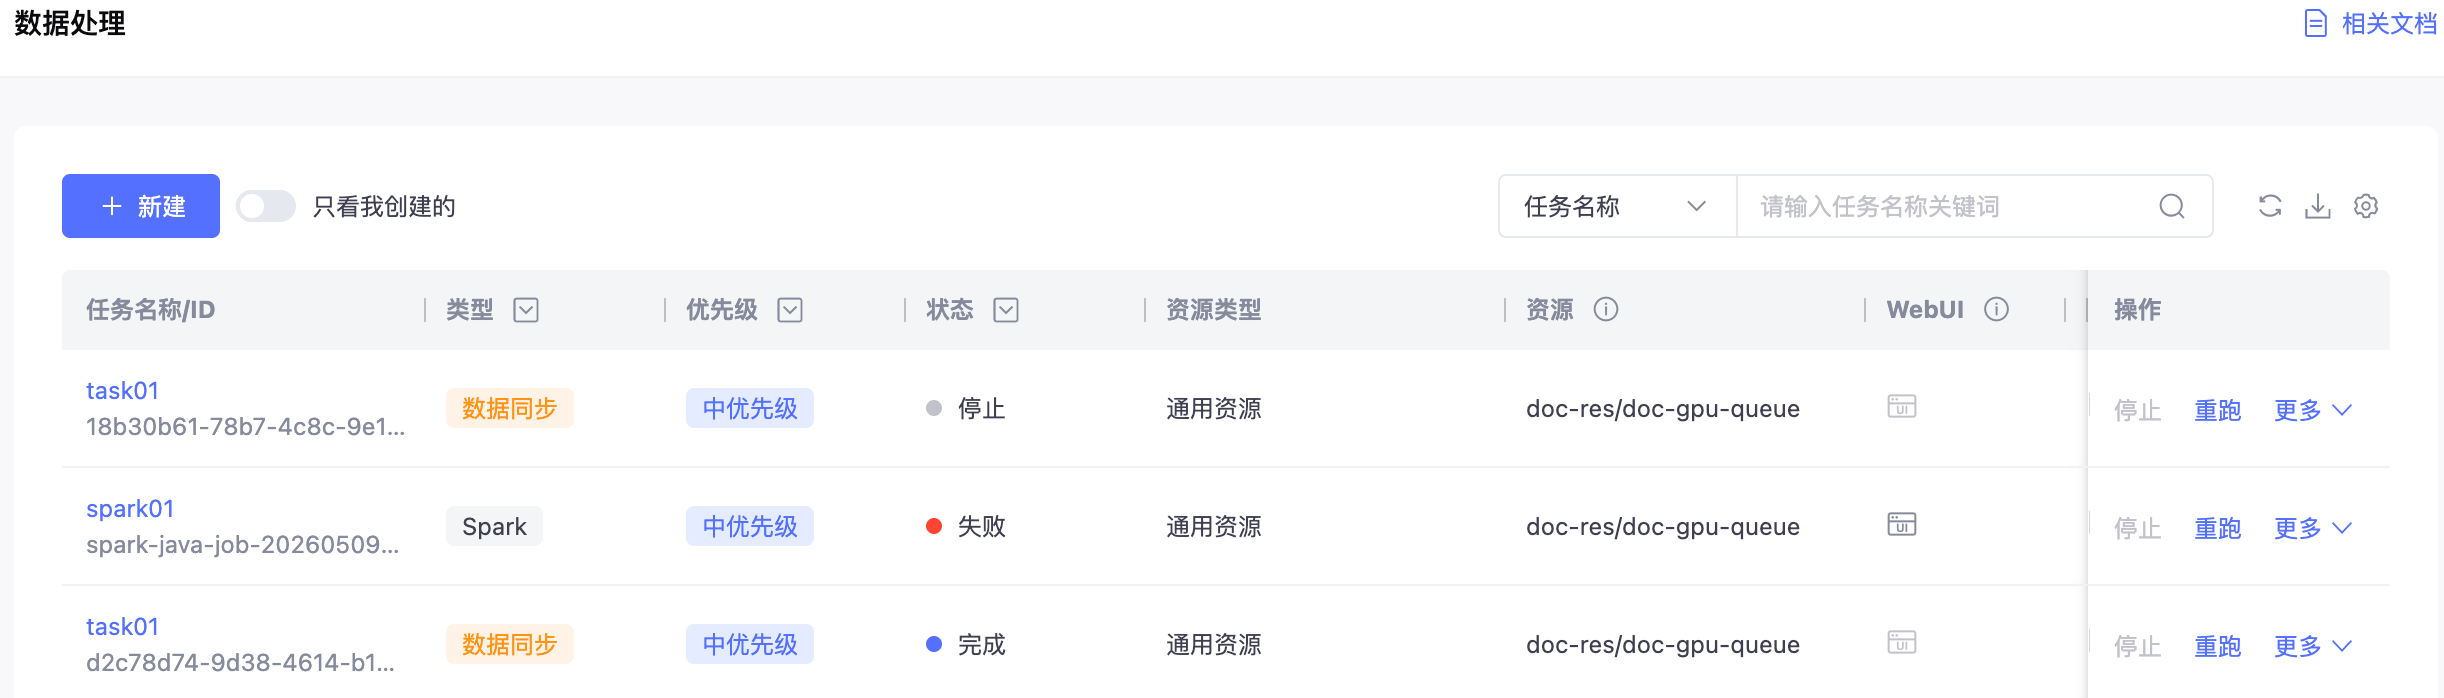Screen dimensions: 2444x698
Task: Open WebUI icon for spark01 row
Action: click(1901, 525)
